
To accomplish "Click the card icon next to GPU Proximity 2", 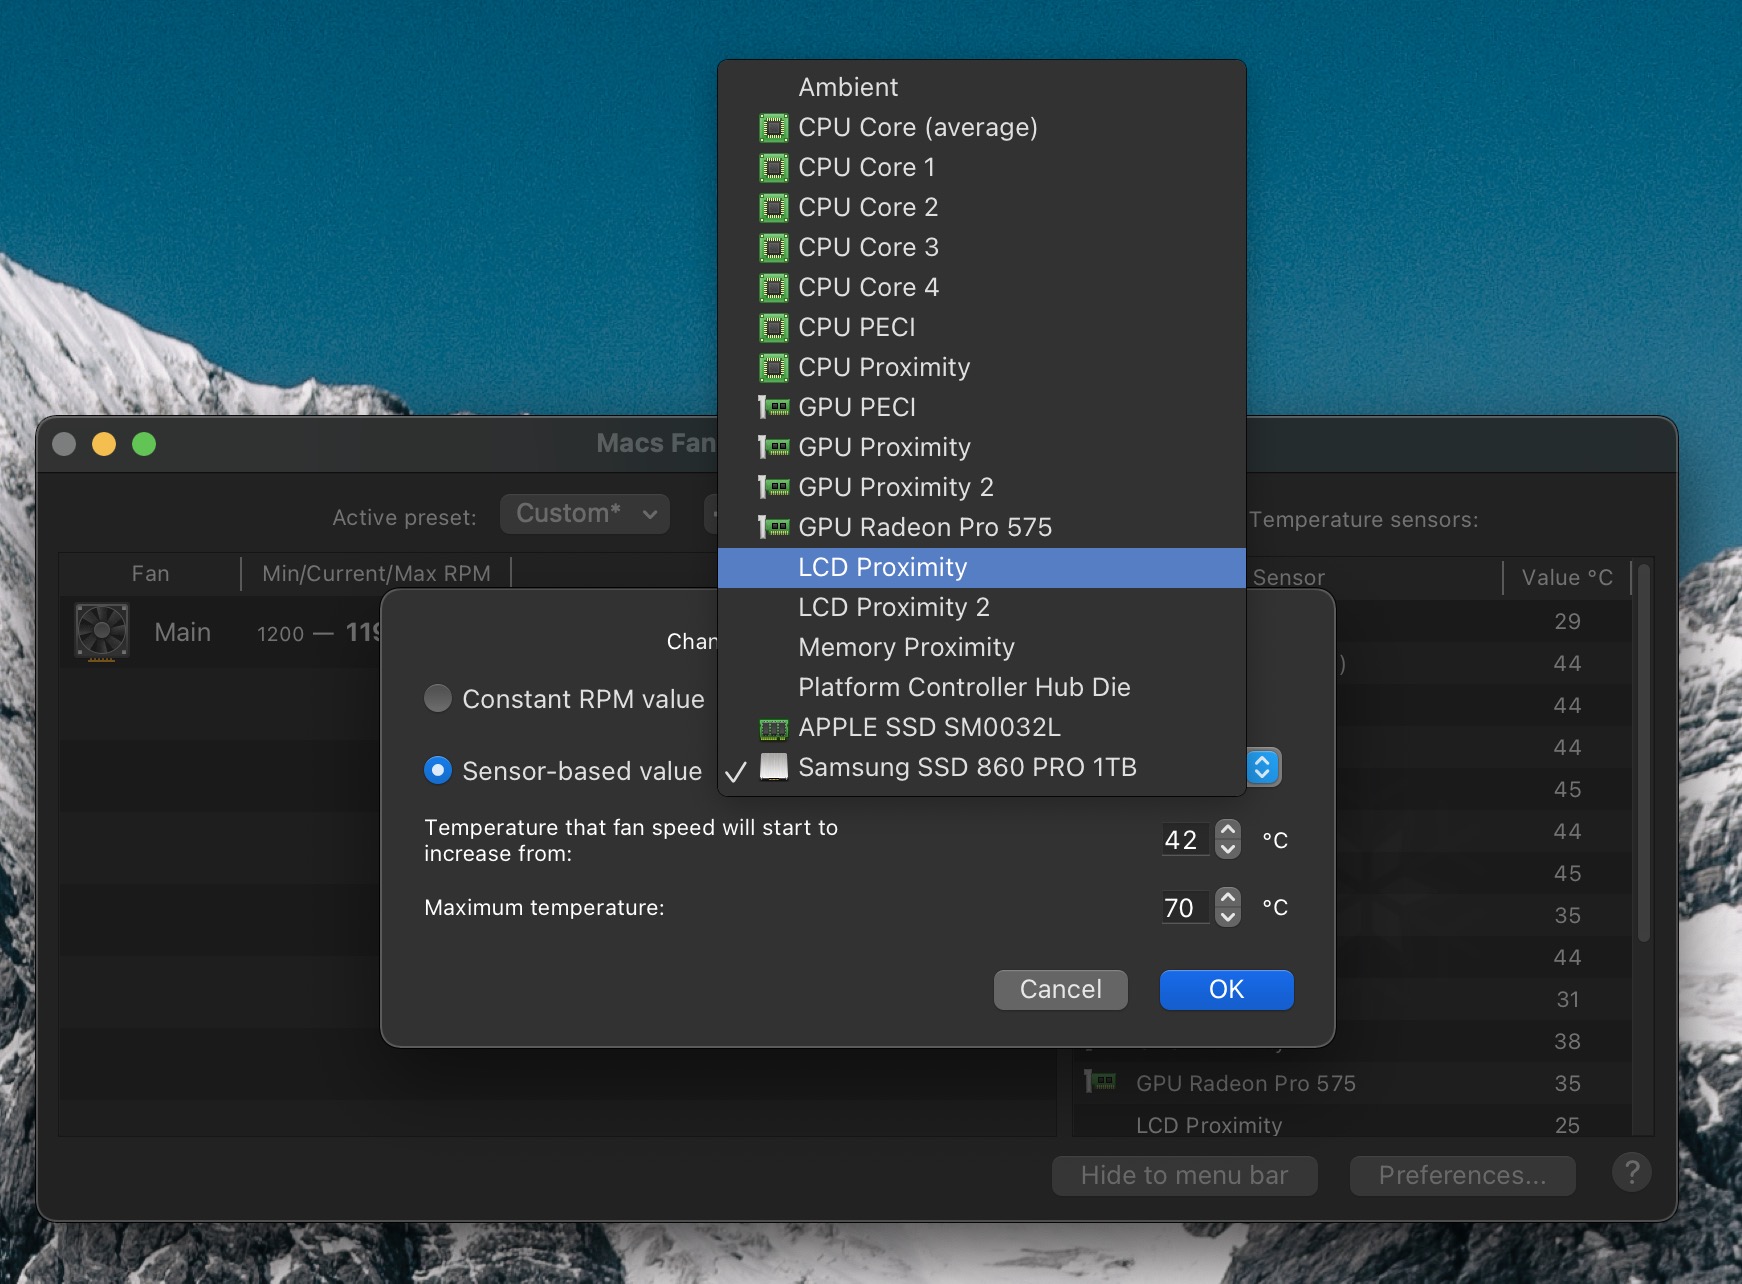I will (773, 487).
